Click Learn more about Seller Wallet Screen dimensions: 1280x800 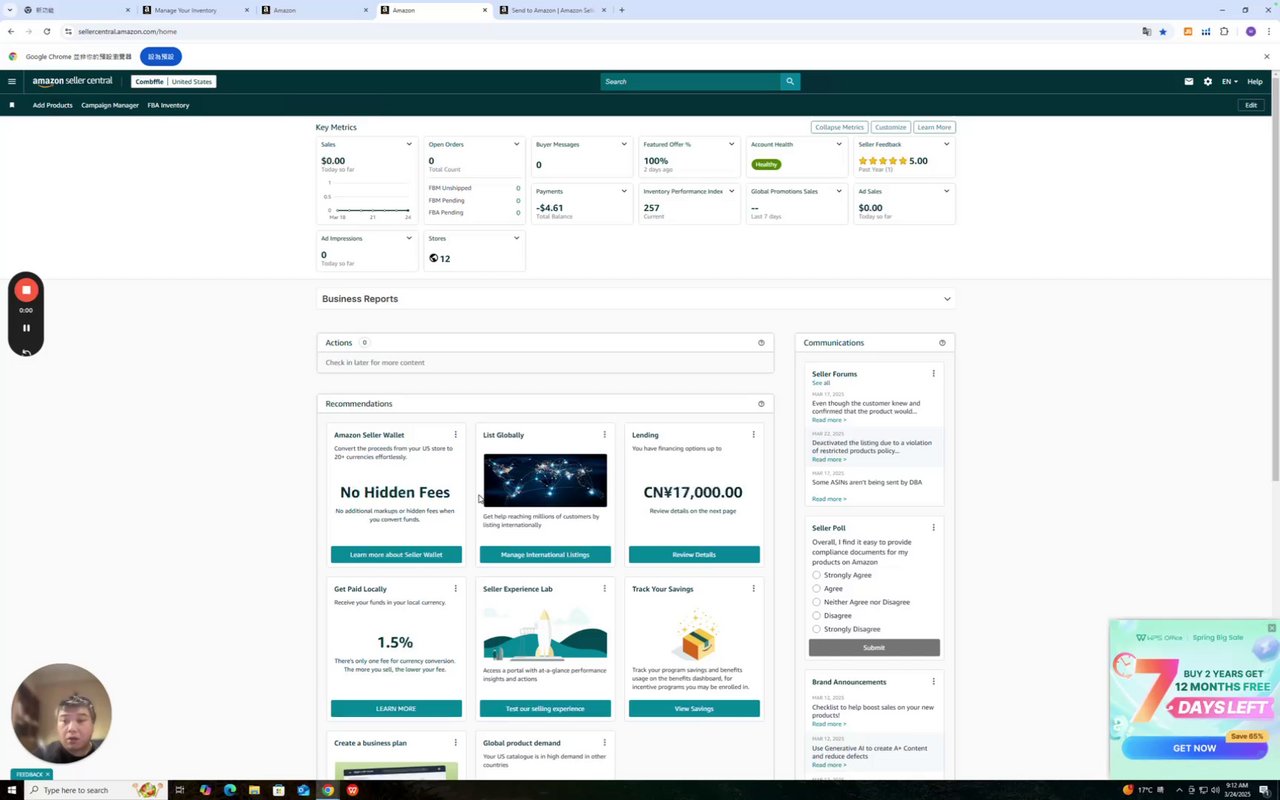point(396,554)
